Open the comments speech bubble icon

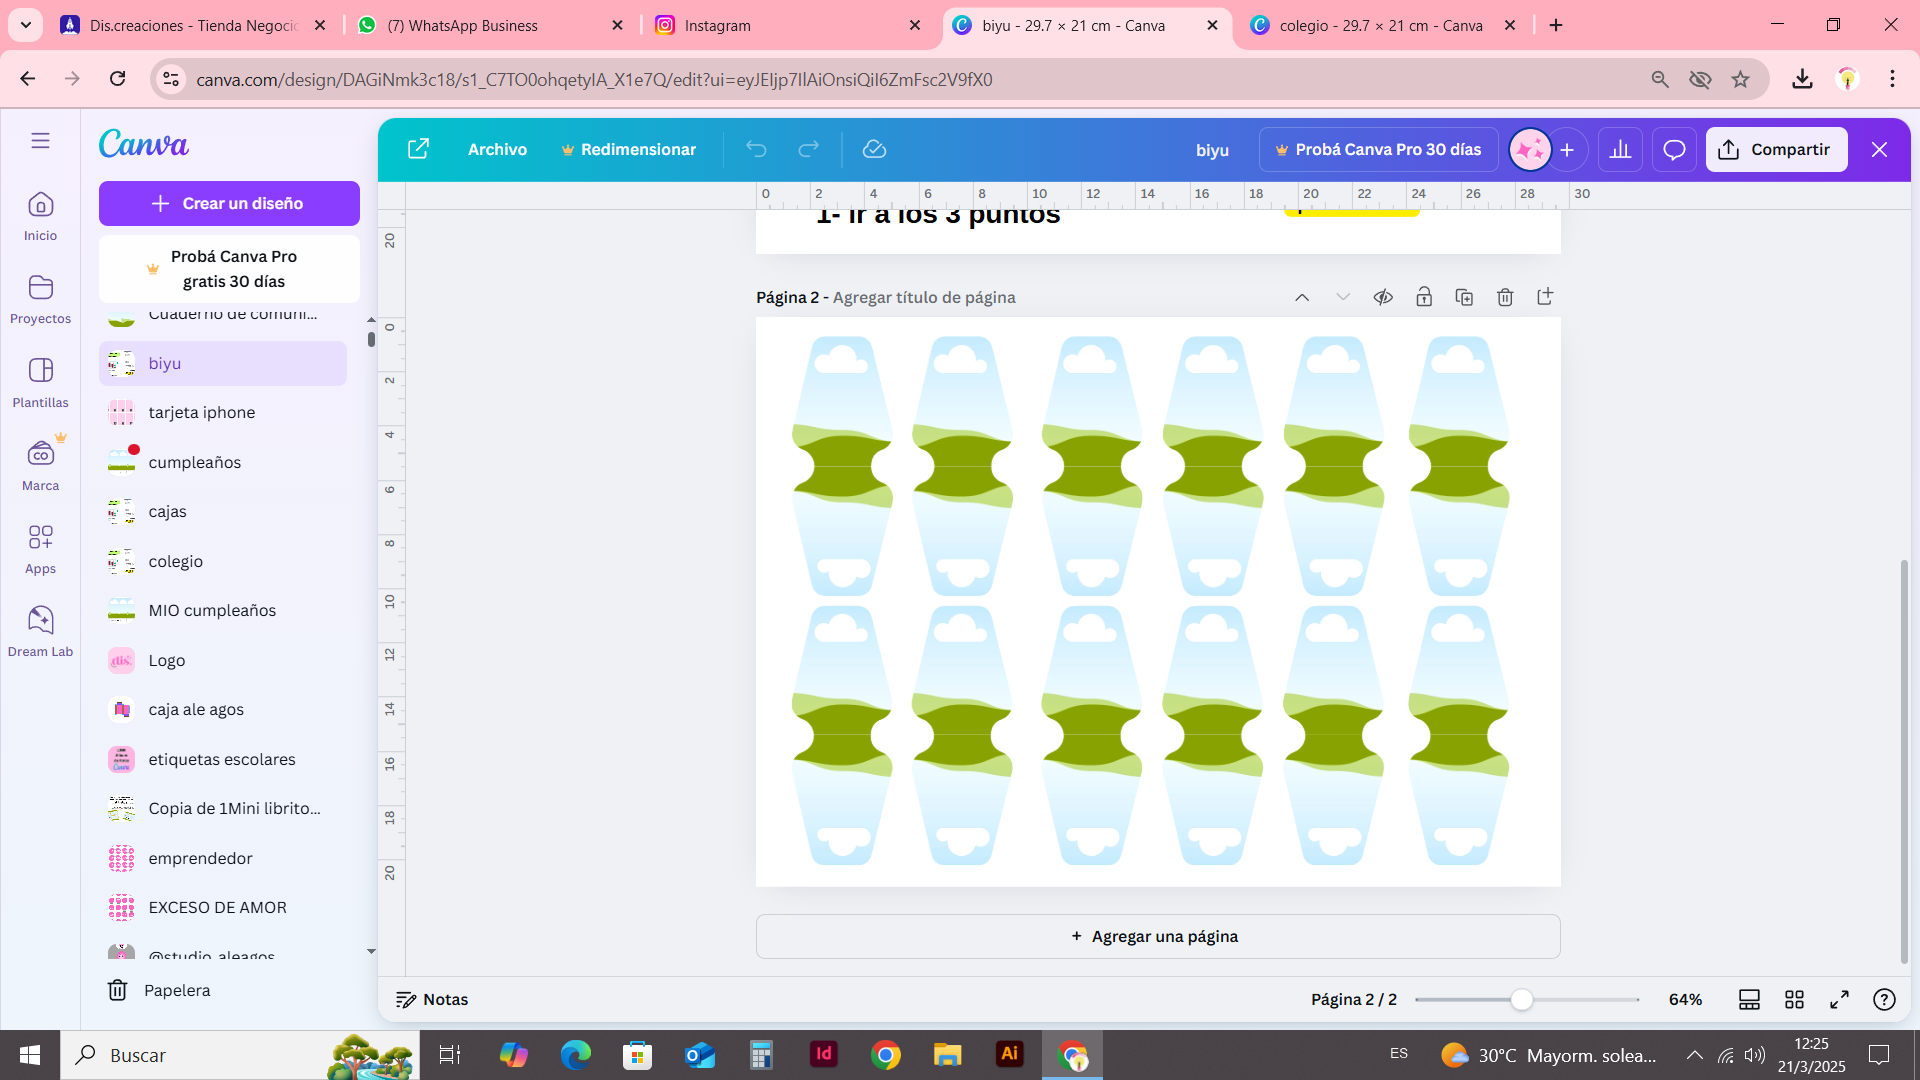1674,150
